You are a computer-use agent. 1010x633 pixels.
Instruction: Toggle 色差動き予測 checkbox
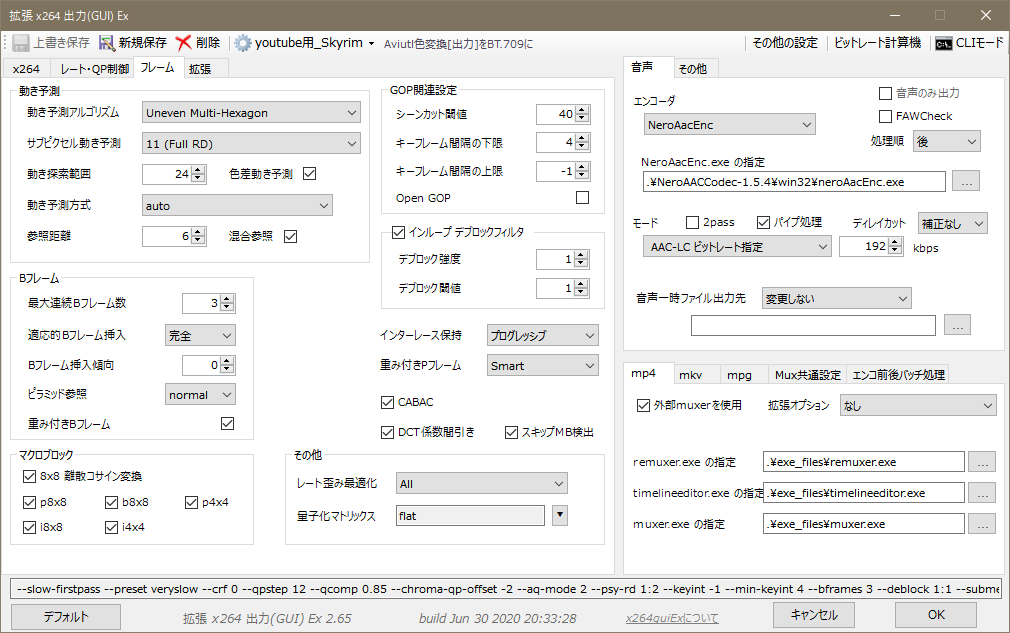click(310, 173)
